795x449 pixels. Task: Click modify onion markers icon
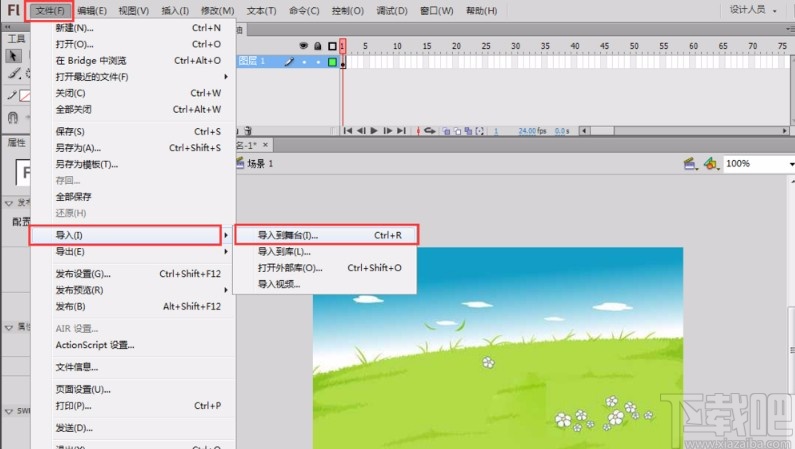(x=480, y=131)
